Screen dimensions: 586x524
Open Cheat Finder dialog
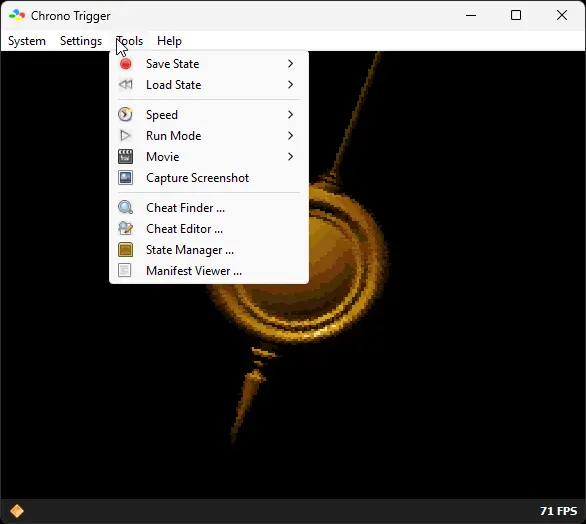209,207
